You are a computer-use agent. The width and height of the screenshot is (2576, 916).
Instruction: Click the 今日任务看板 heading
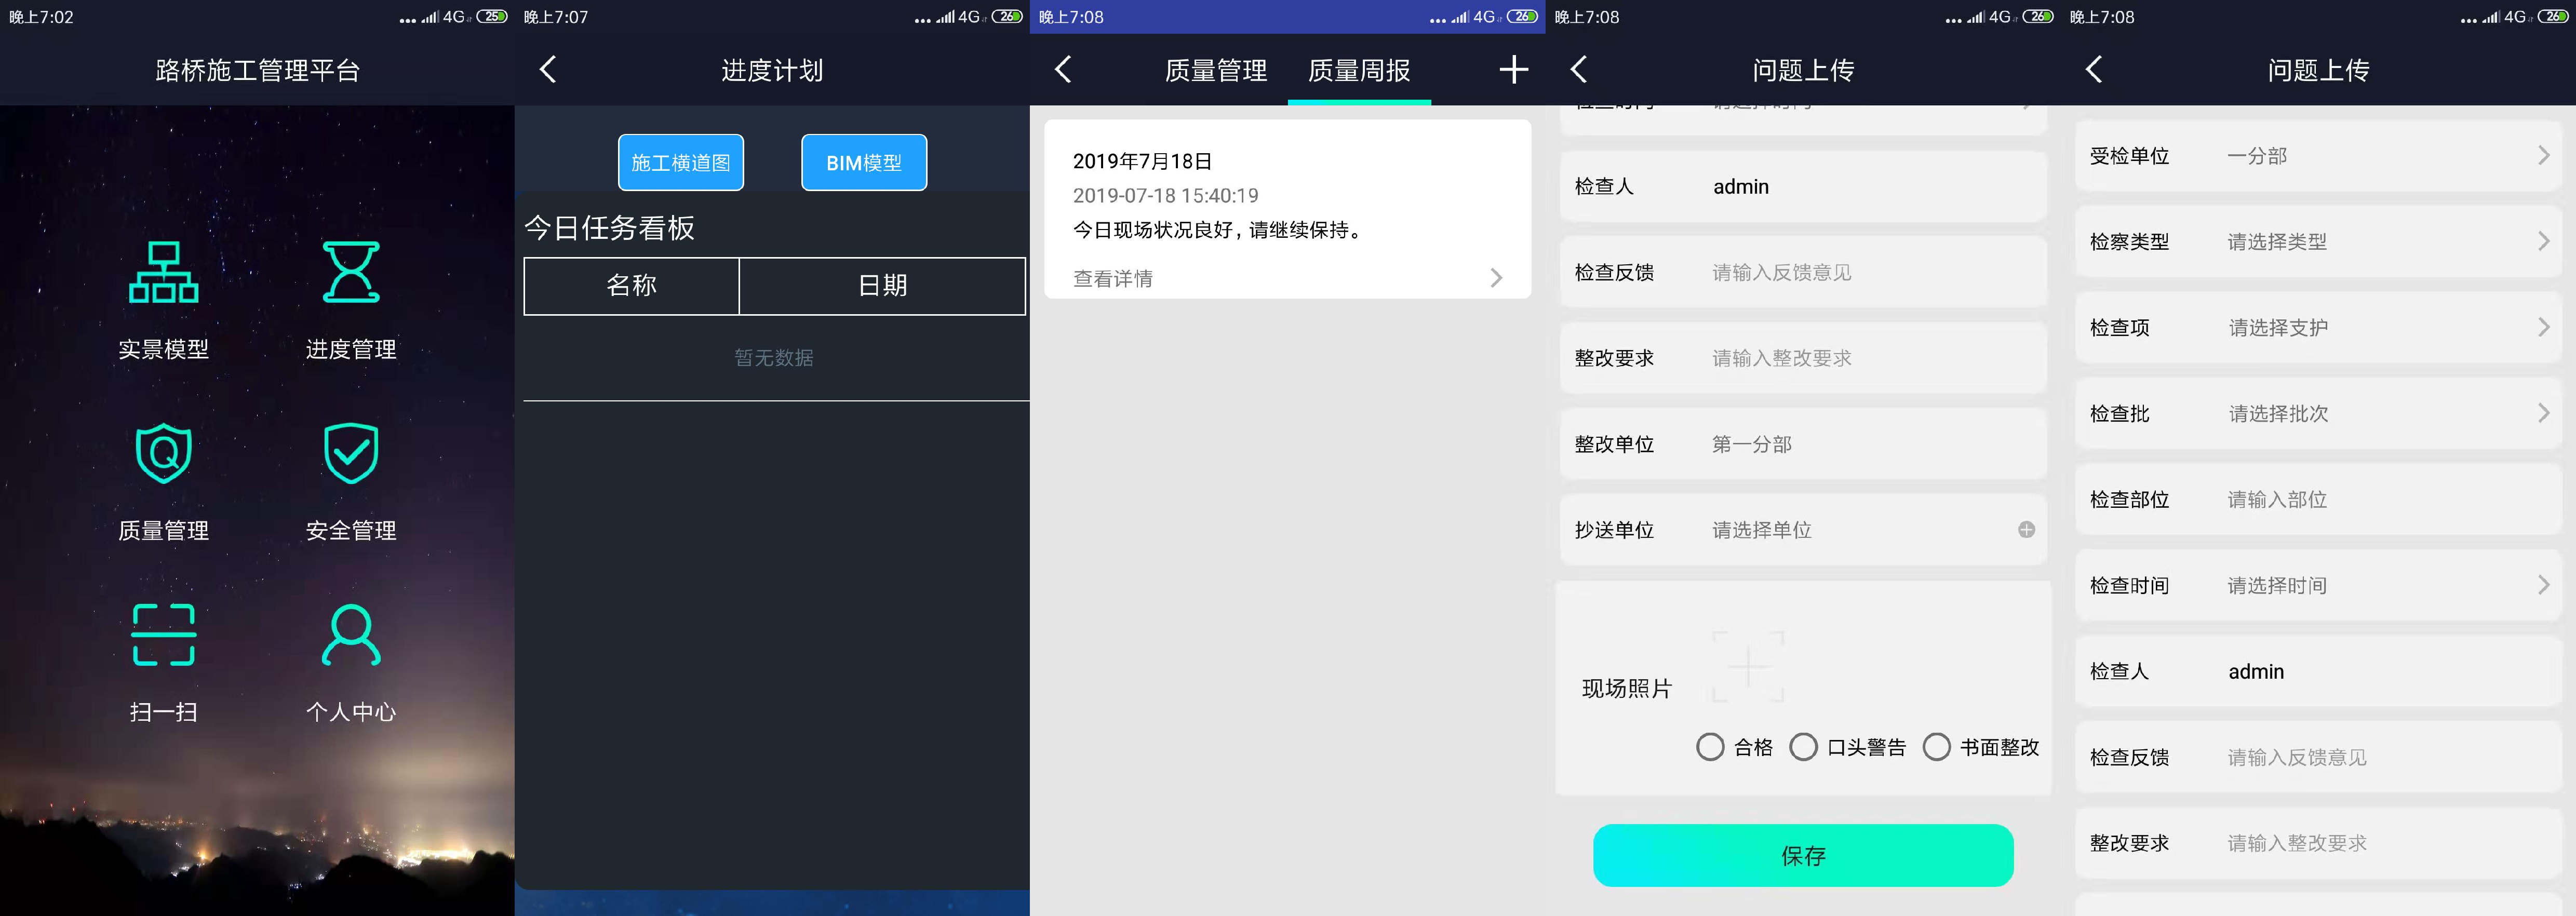(609, 228)
